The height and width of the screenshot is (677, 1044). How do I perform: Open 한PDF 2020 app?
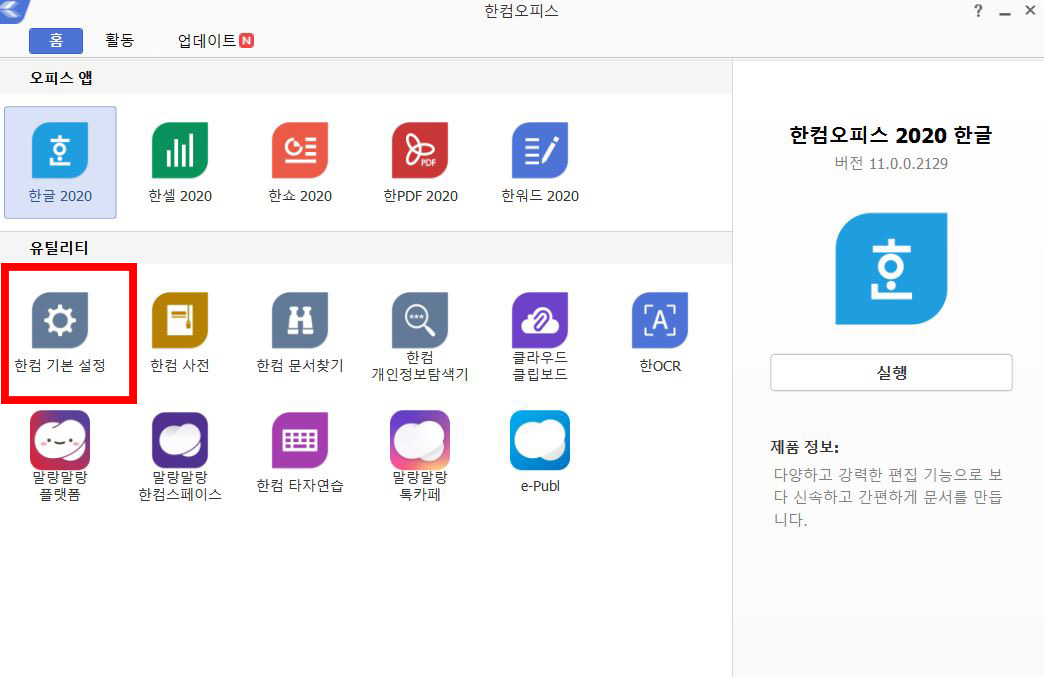tap(420, 150)
